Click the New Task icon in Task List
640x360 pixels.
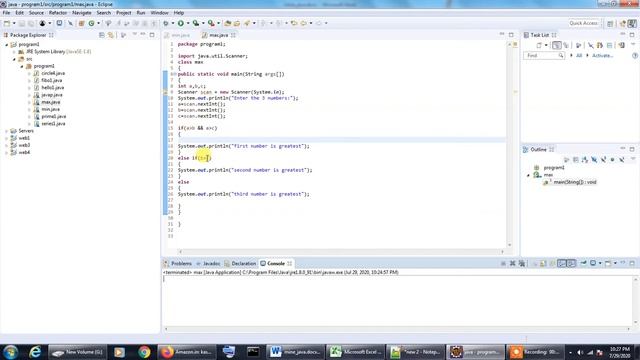[539, 45]
